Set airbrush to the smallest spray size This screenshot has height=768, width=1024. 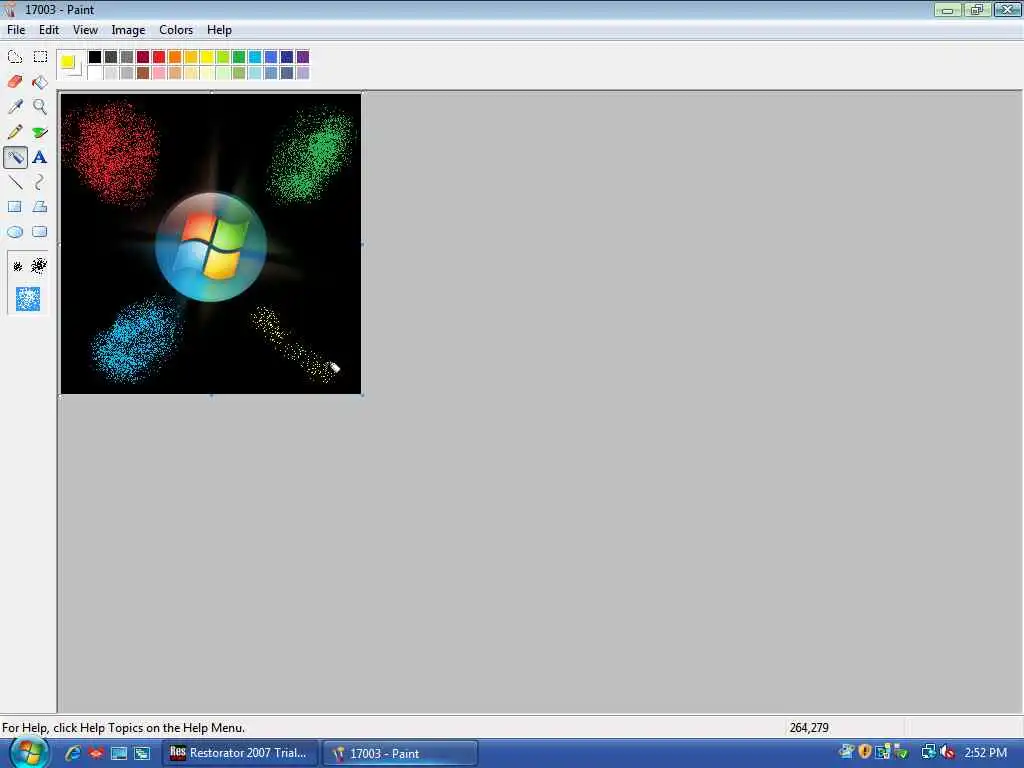coord(18,266)
